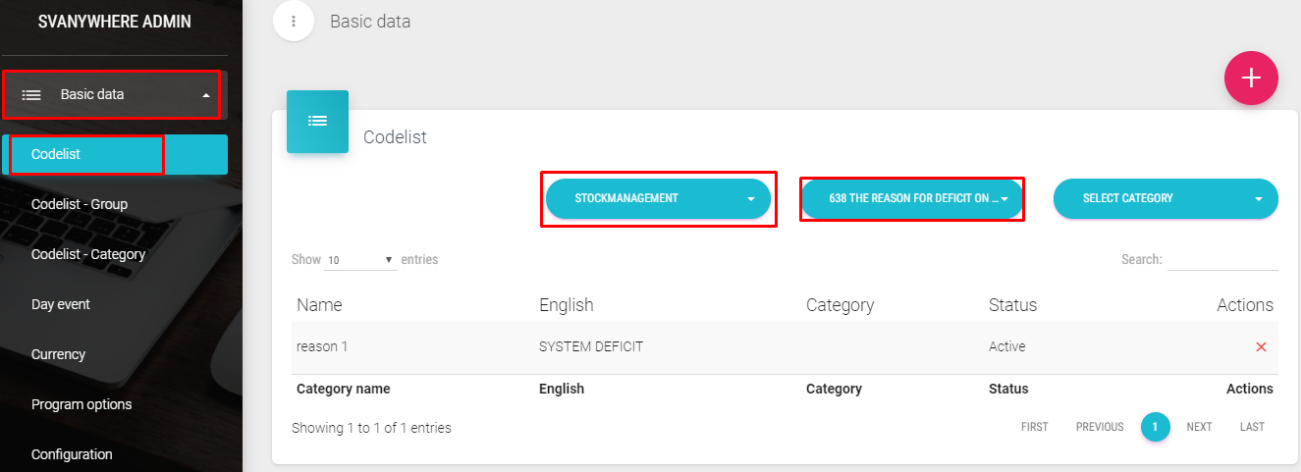Image resolution: width=1301 pixels, height=472 pixels.
Task: Open the 638 Reason for Deficit dropdown
Action: pos(912,198)
